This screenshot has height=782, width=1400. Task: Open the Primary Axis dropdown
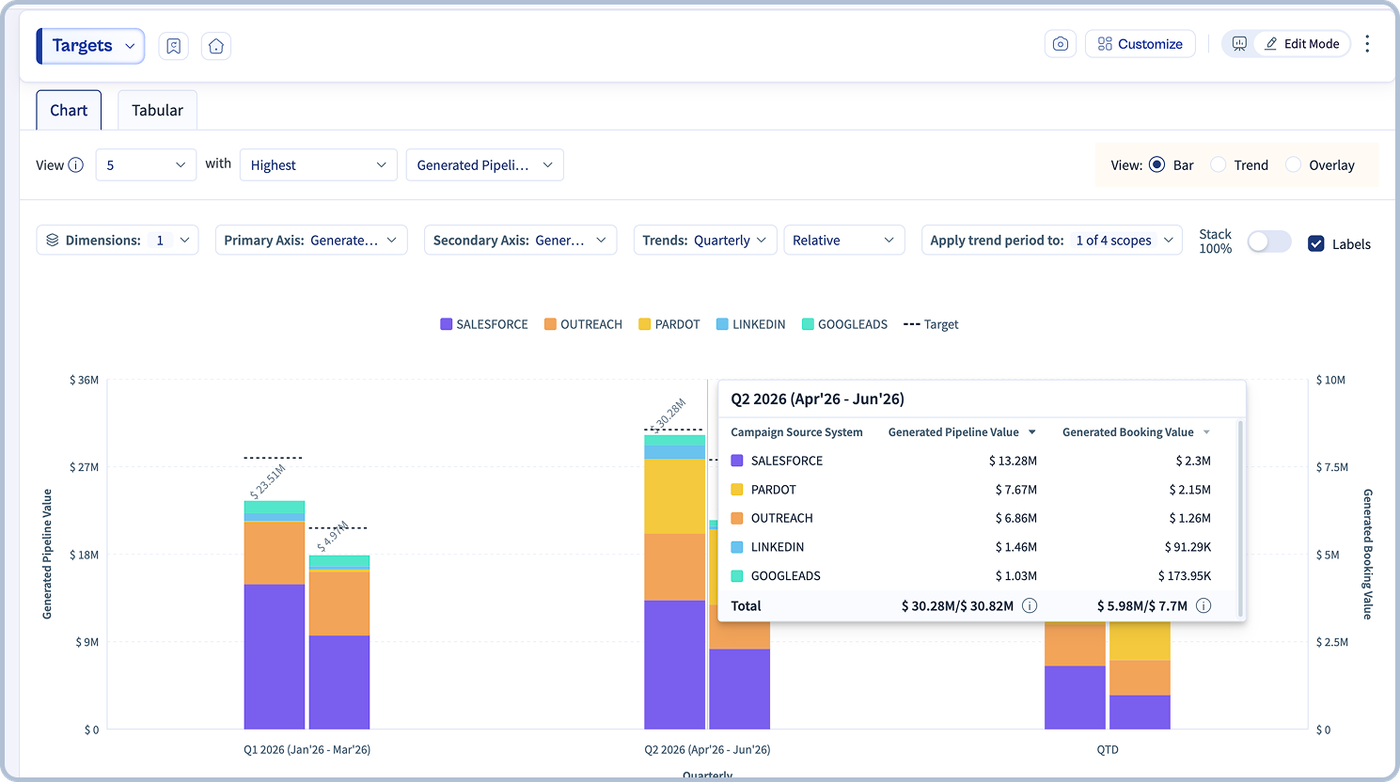311,240
